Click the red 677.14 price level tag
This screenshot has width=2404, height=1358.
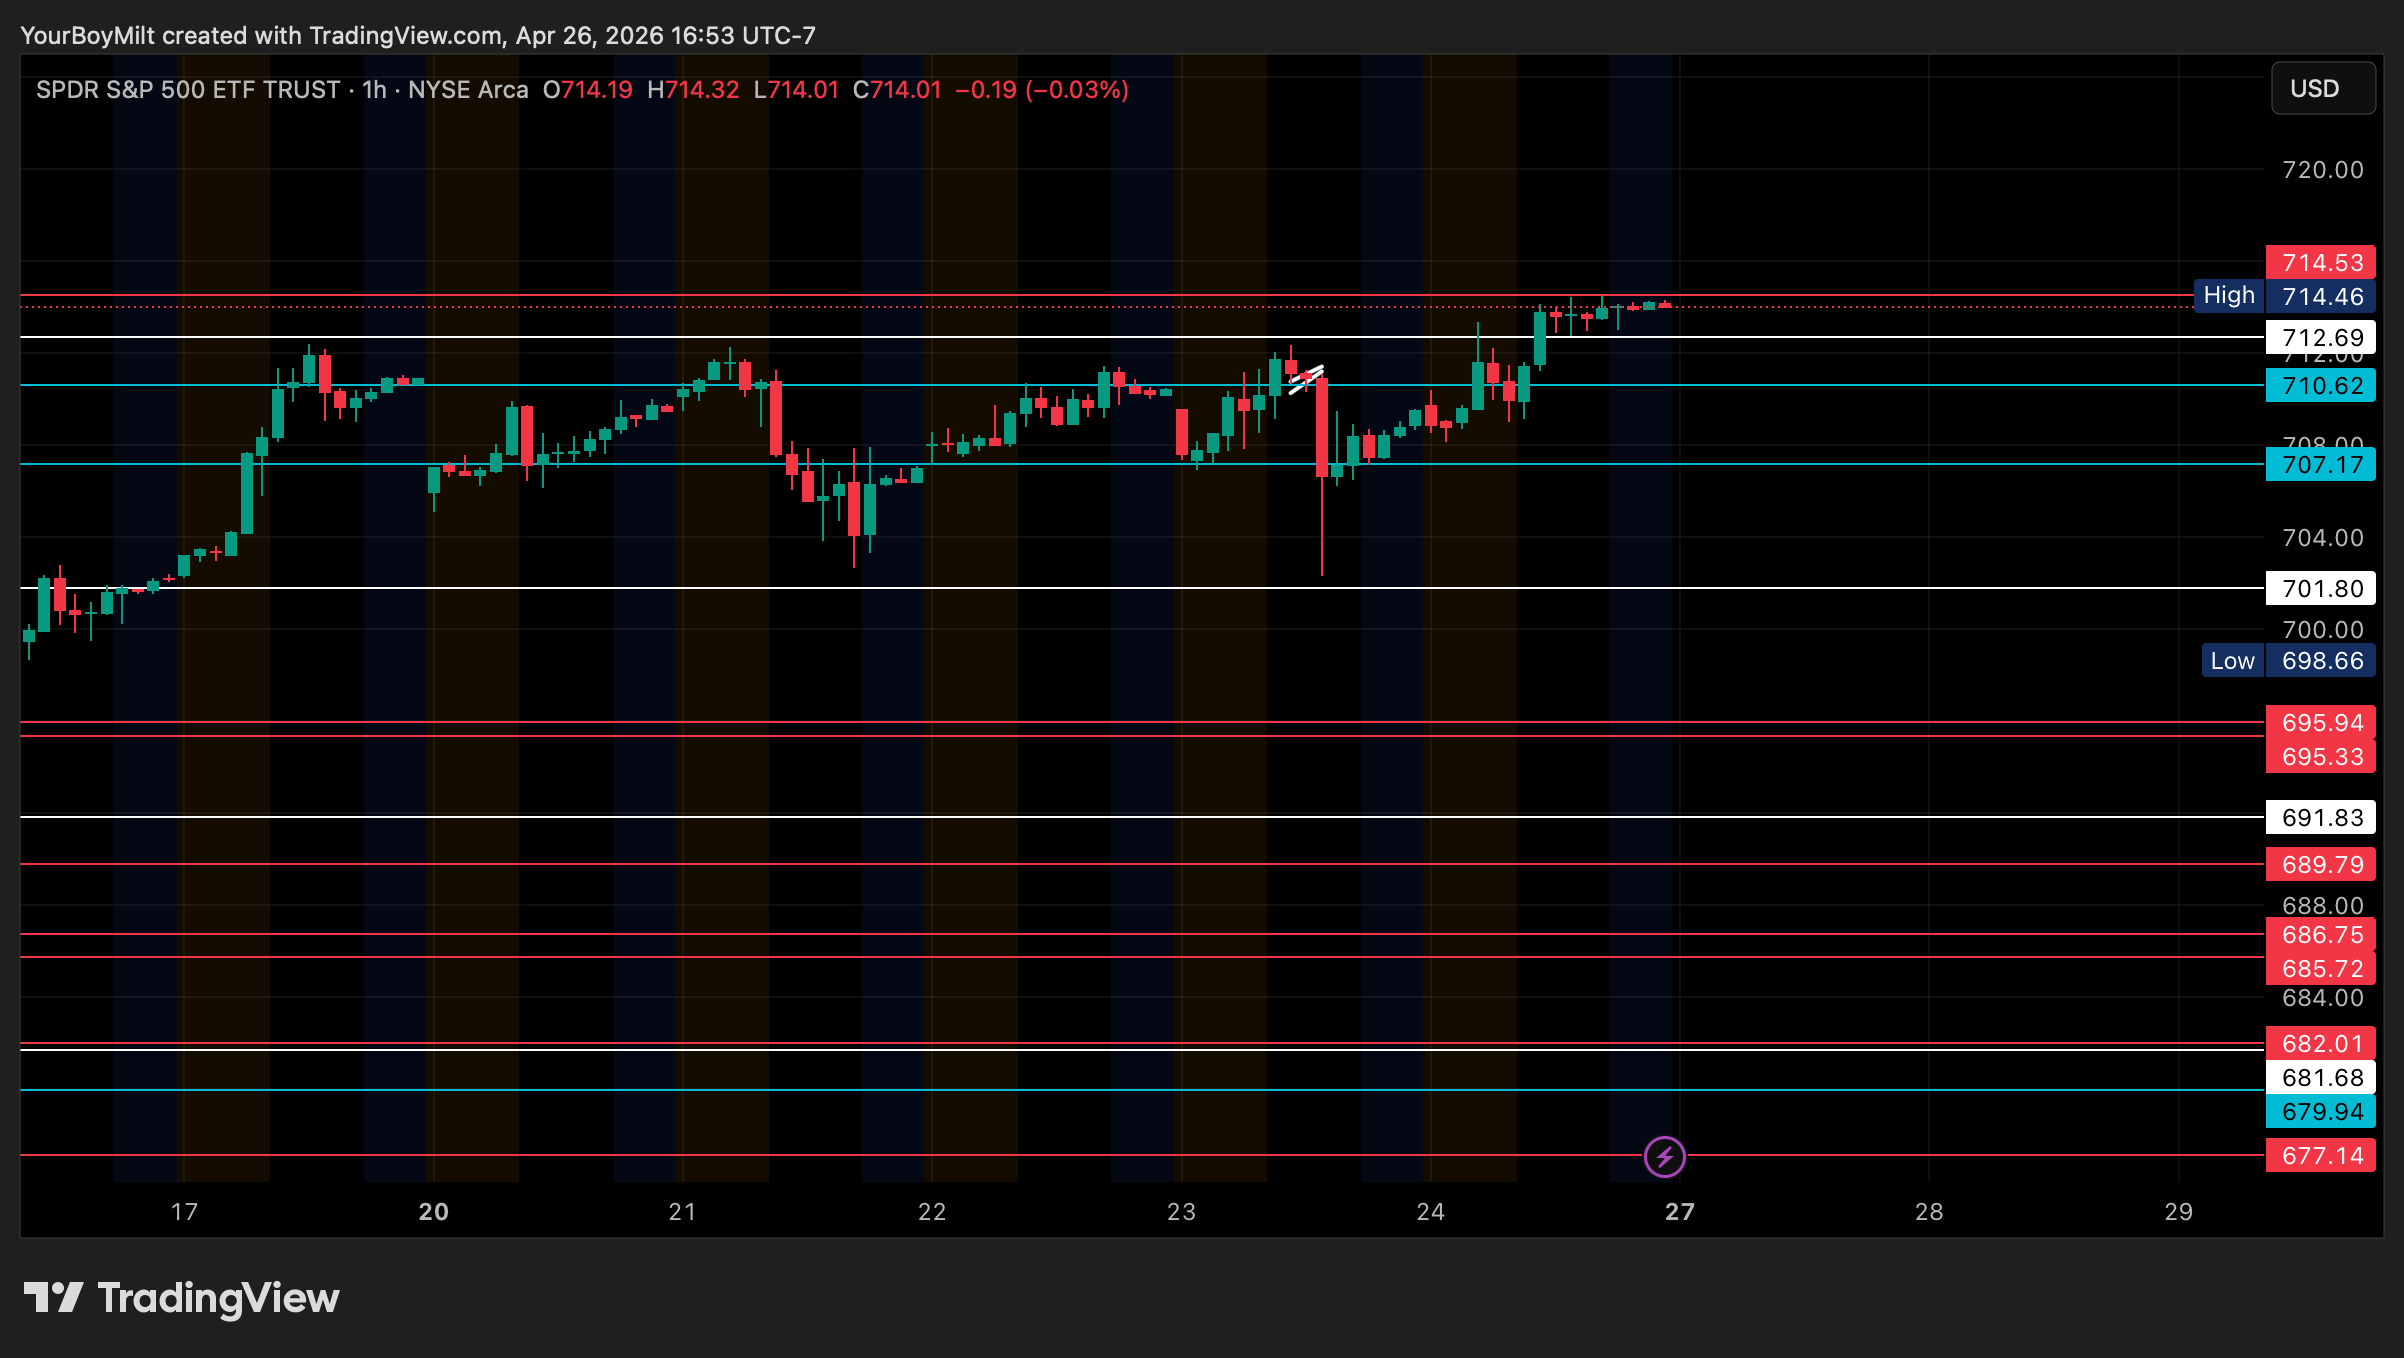[x=2321, y=1156]
